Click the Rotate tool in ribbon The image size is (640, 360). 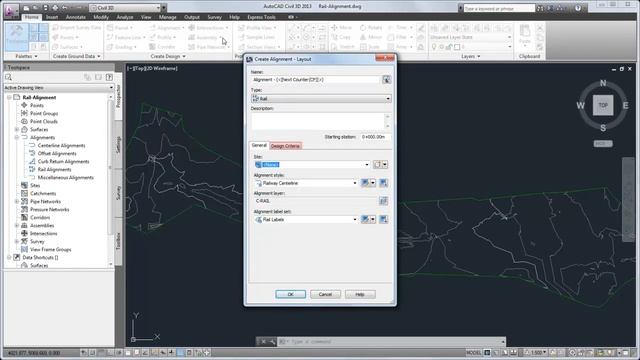[371, 27]
